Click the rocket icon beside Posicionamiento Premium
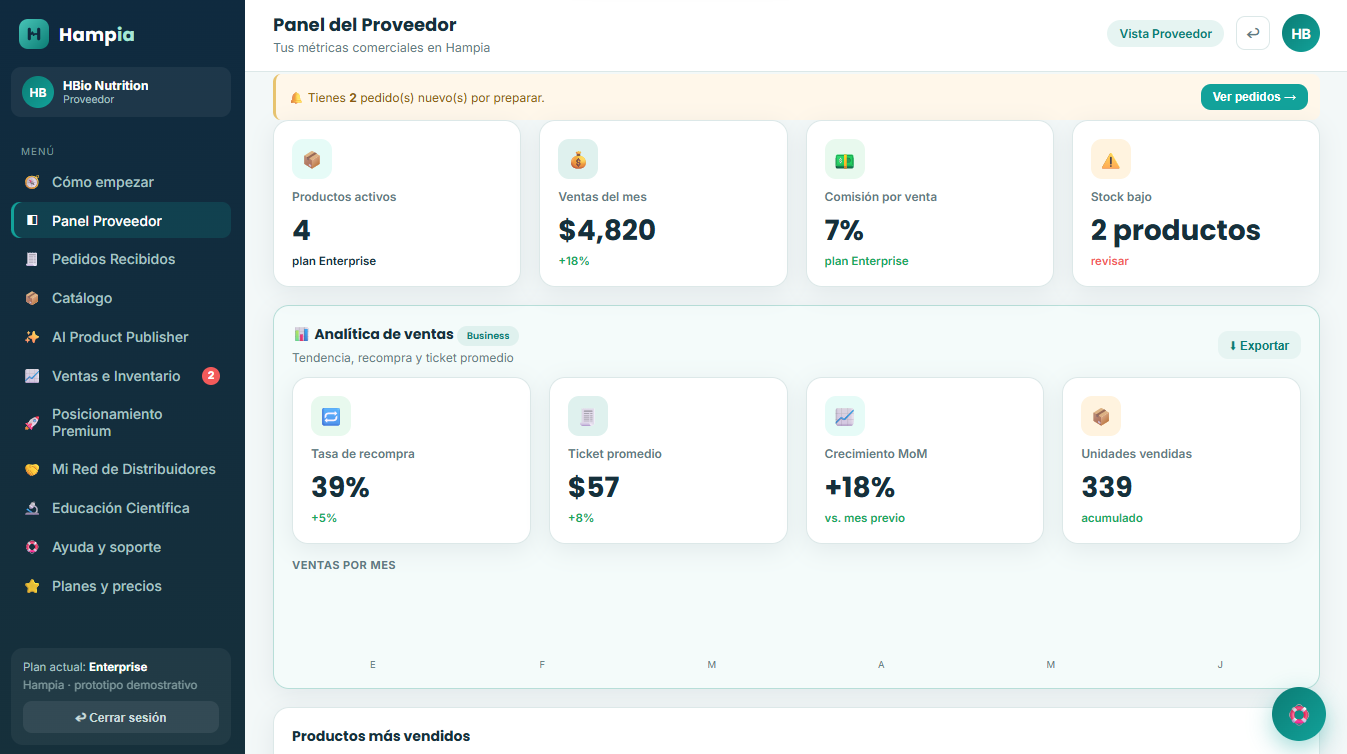 coord(32,423)
